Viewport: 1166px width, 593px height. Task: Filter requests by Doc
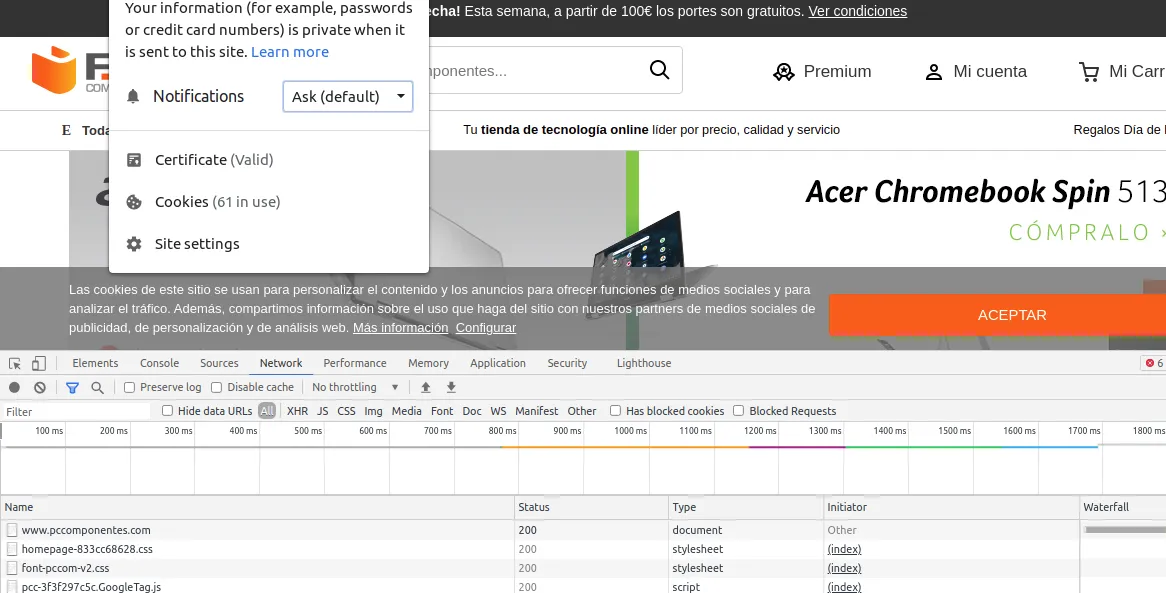point(472,411)
